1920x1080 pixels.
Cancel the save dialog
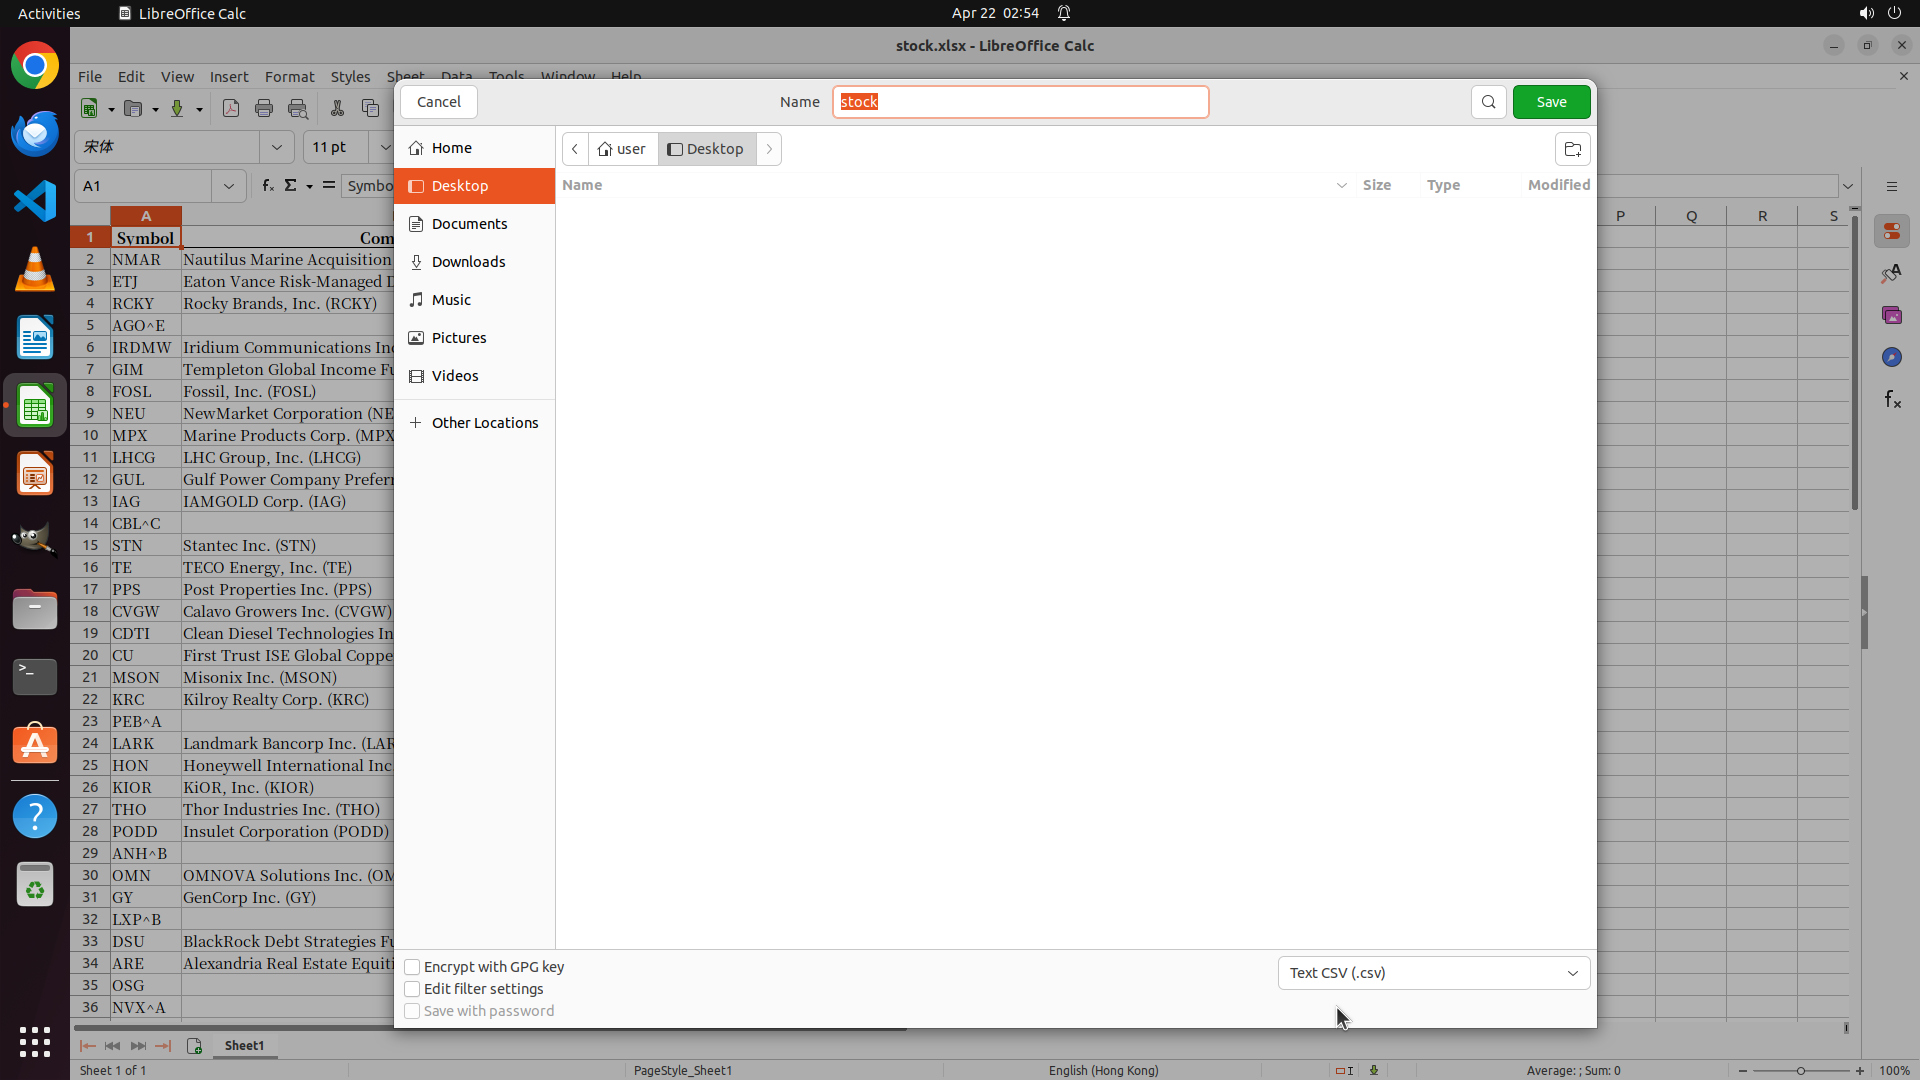pyautogui.click(x=438, y=102)
